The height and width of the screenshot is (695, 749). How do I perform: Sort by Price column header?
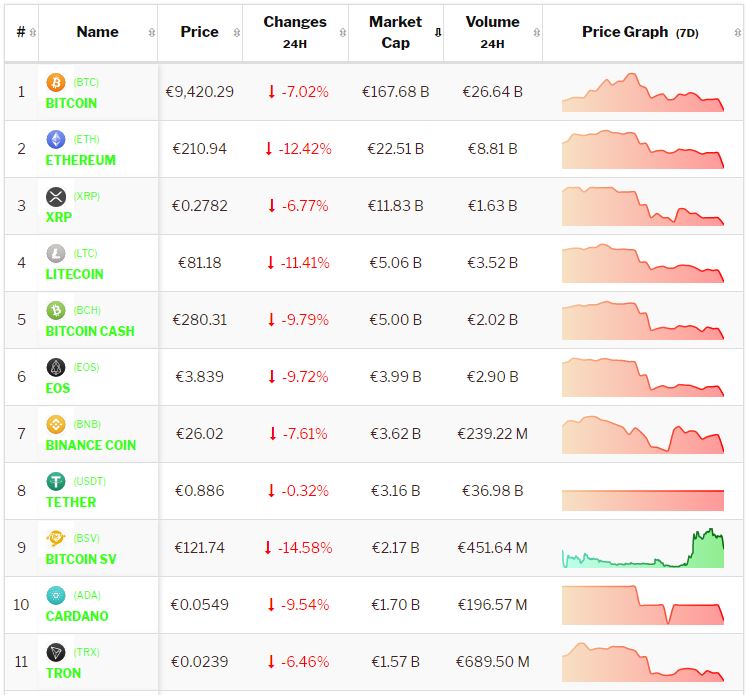tap(200, 32)
